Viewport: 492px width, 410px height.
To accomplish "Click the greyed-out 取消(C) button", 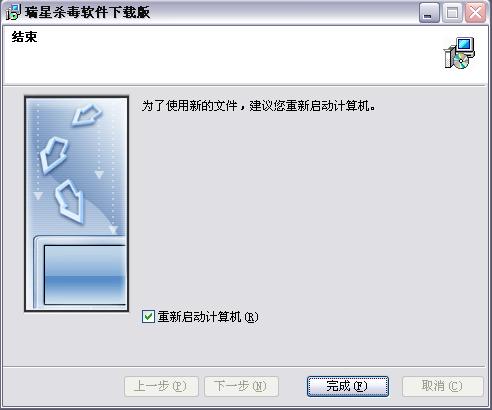I will click(443, 386).
